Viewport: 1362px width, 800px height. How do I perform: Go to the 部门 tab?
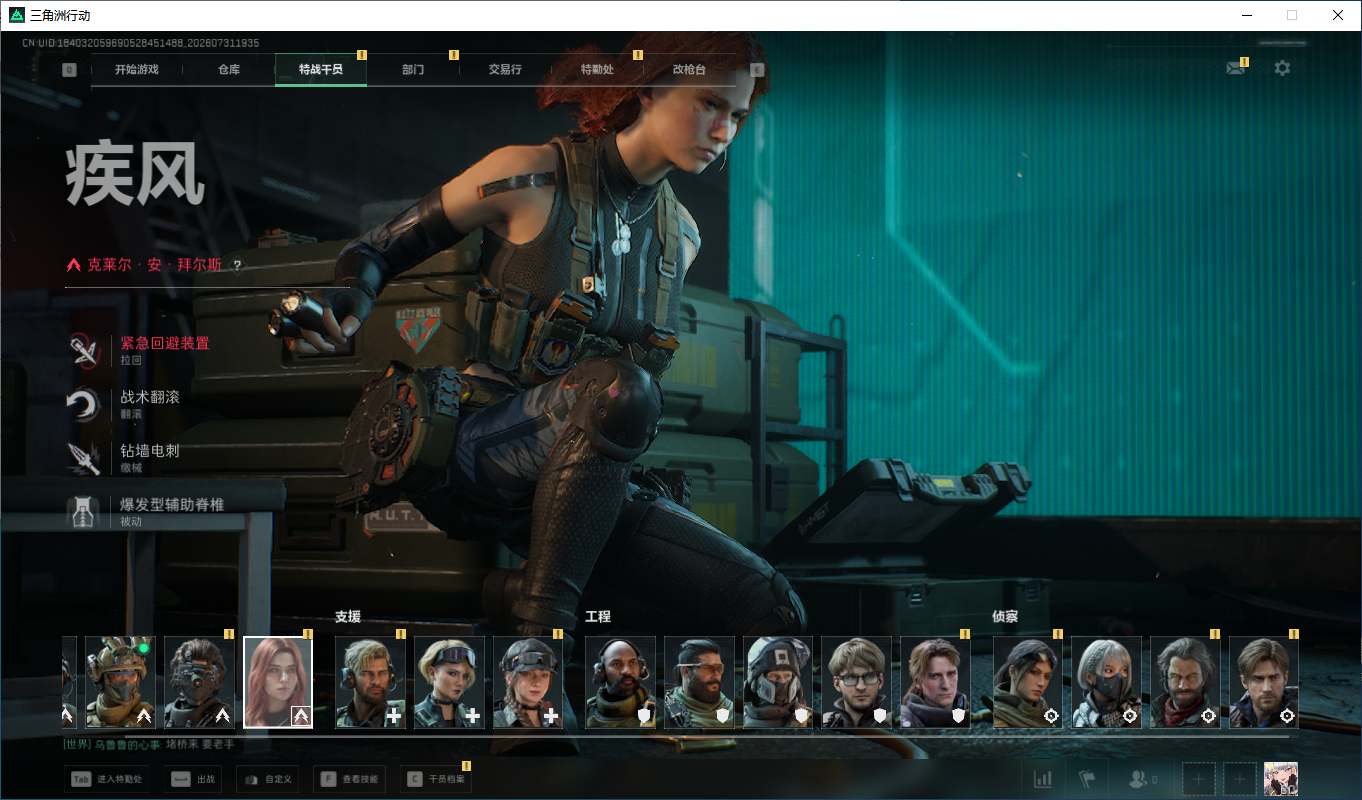pos(413,70)
